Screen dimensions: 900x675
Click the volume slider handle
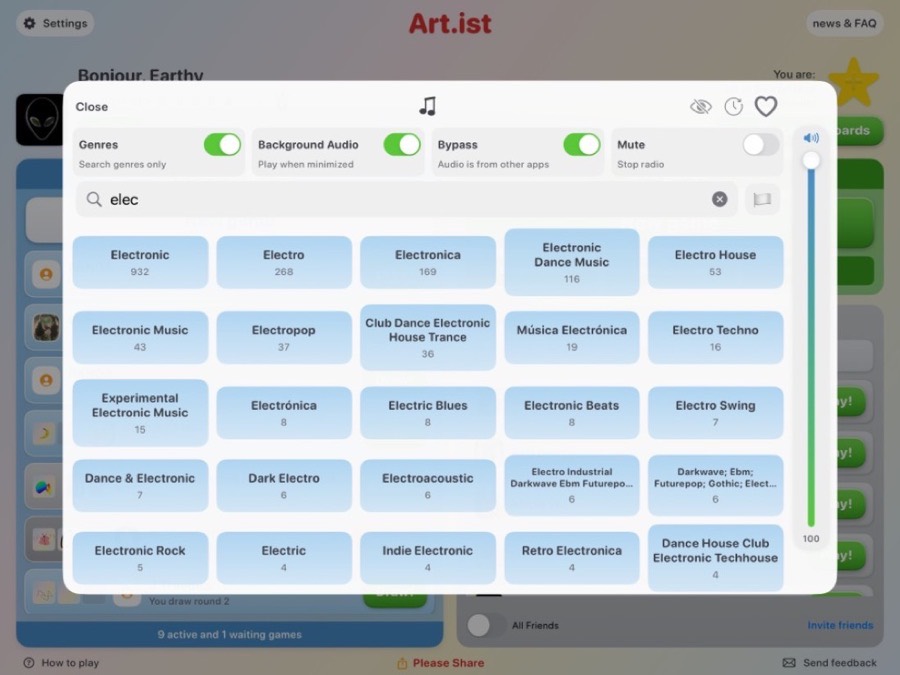811,160
